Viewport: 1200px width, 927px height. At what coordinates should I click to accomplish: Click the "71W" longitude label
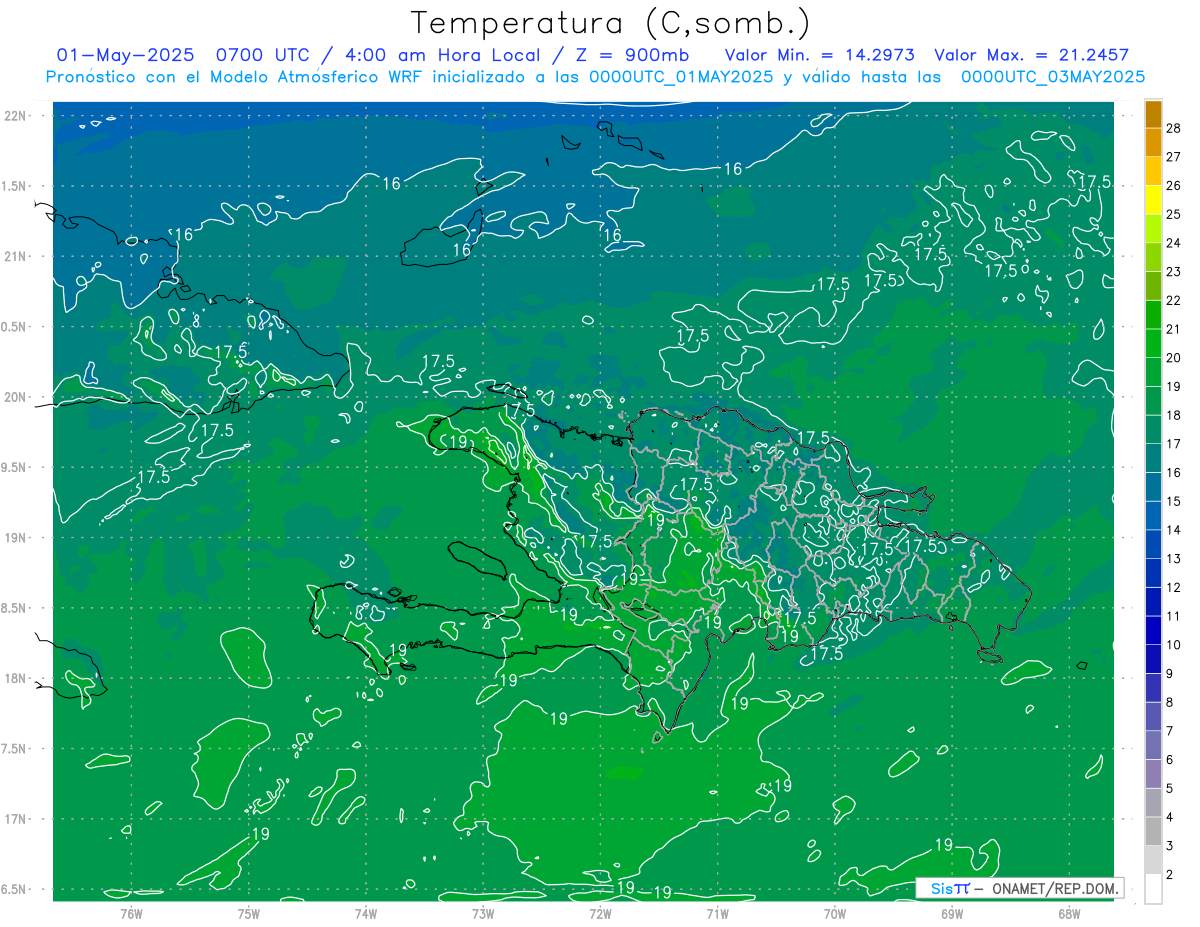click(717, 913)
